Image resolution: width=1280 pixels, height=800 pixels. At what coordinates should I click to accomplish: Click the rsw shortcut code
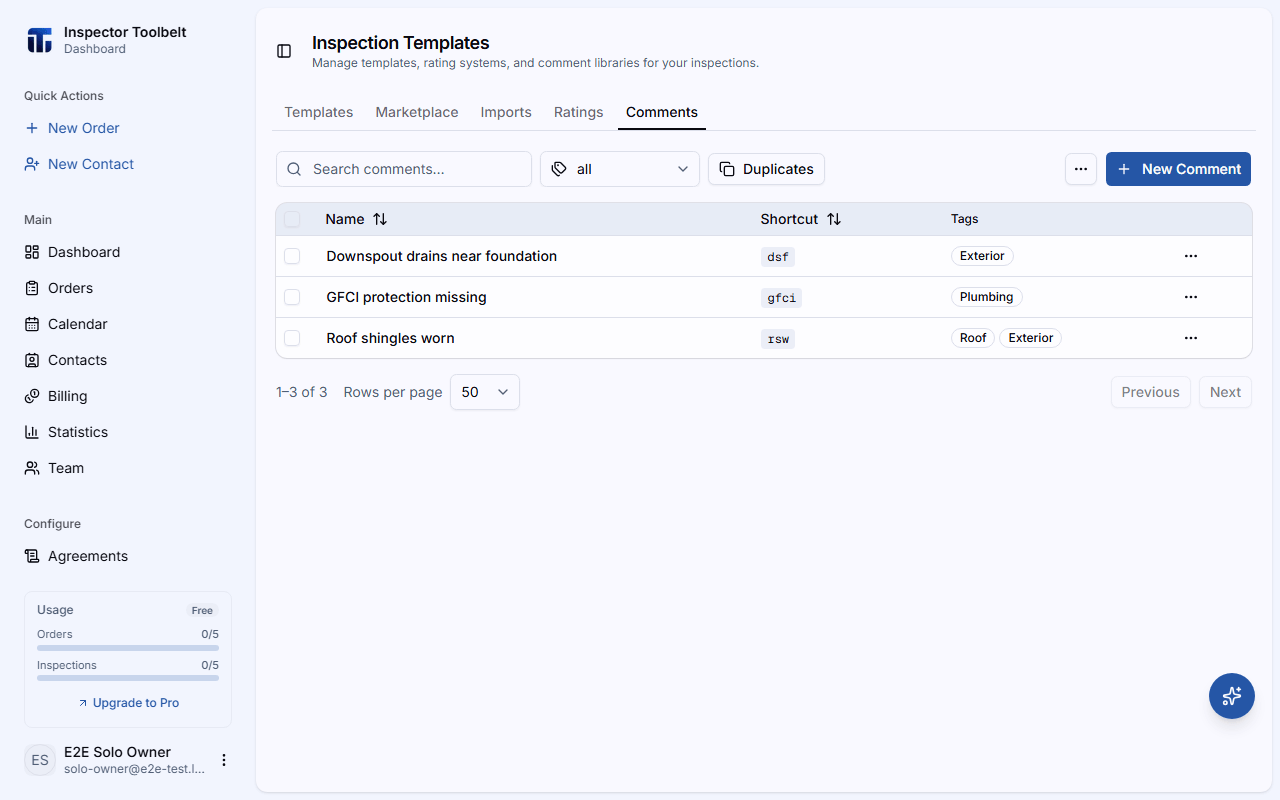[x=778, y=339]
